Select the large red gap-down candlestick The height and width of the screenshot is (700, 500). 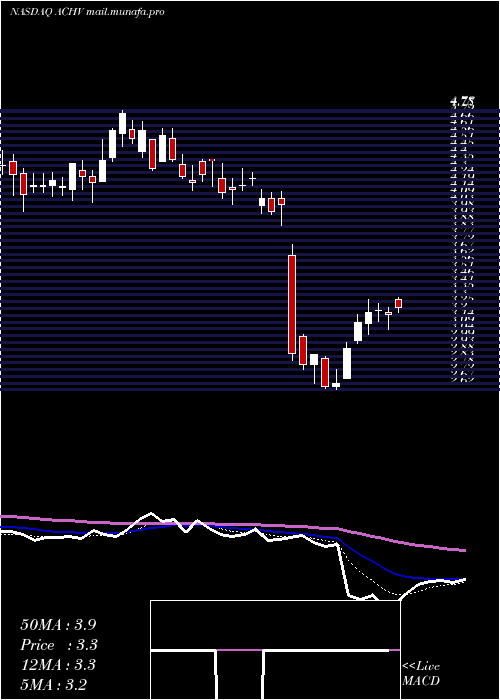tap(292, 304)
